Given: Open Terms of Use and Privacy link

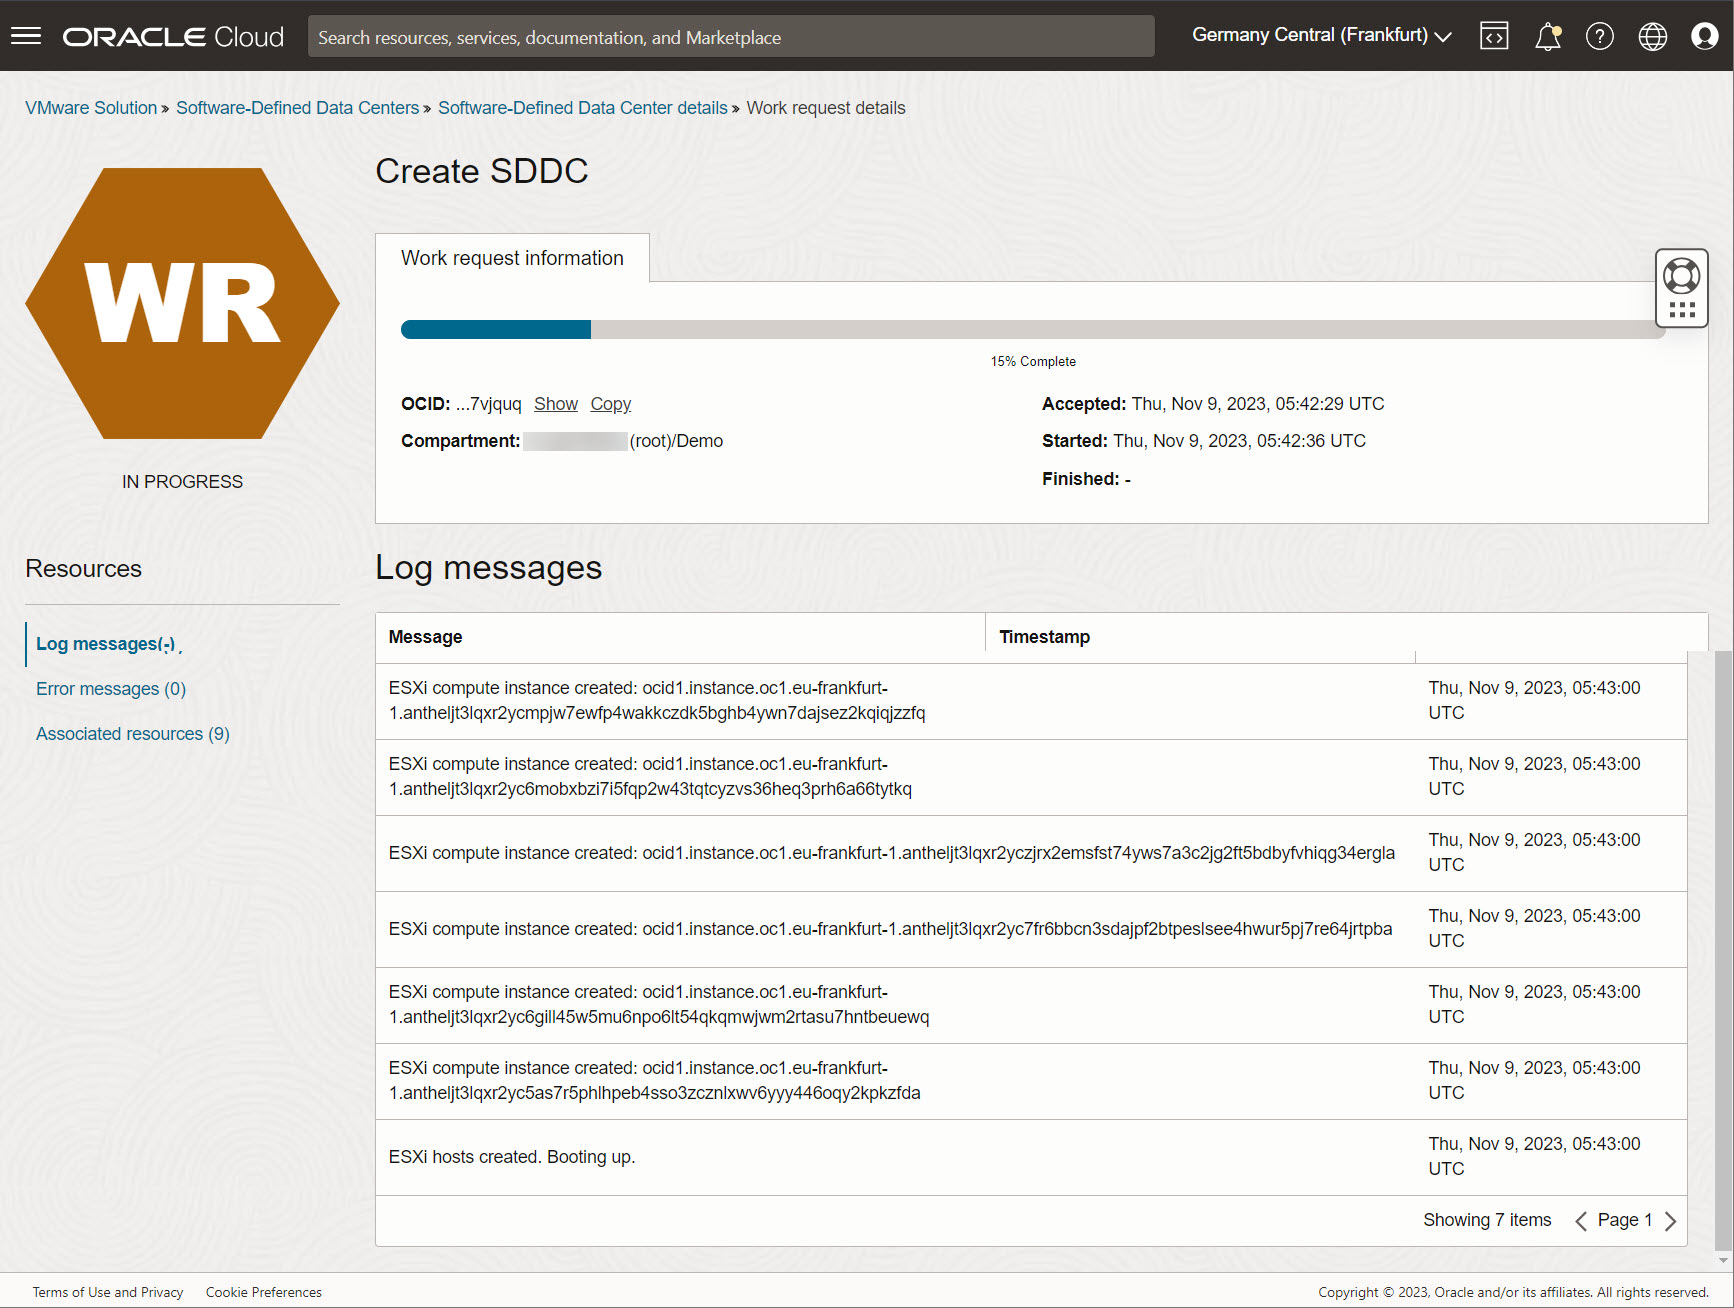Looking at the screenshot, I should pyautogui.click(x=108, y=1292).
